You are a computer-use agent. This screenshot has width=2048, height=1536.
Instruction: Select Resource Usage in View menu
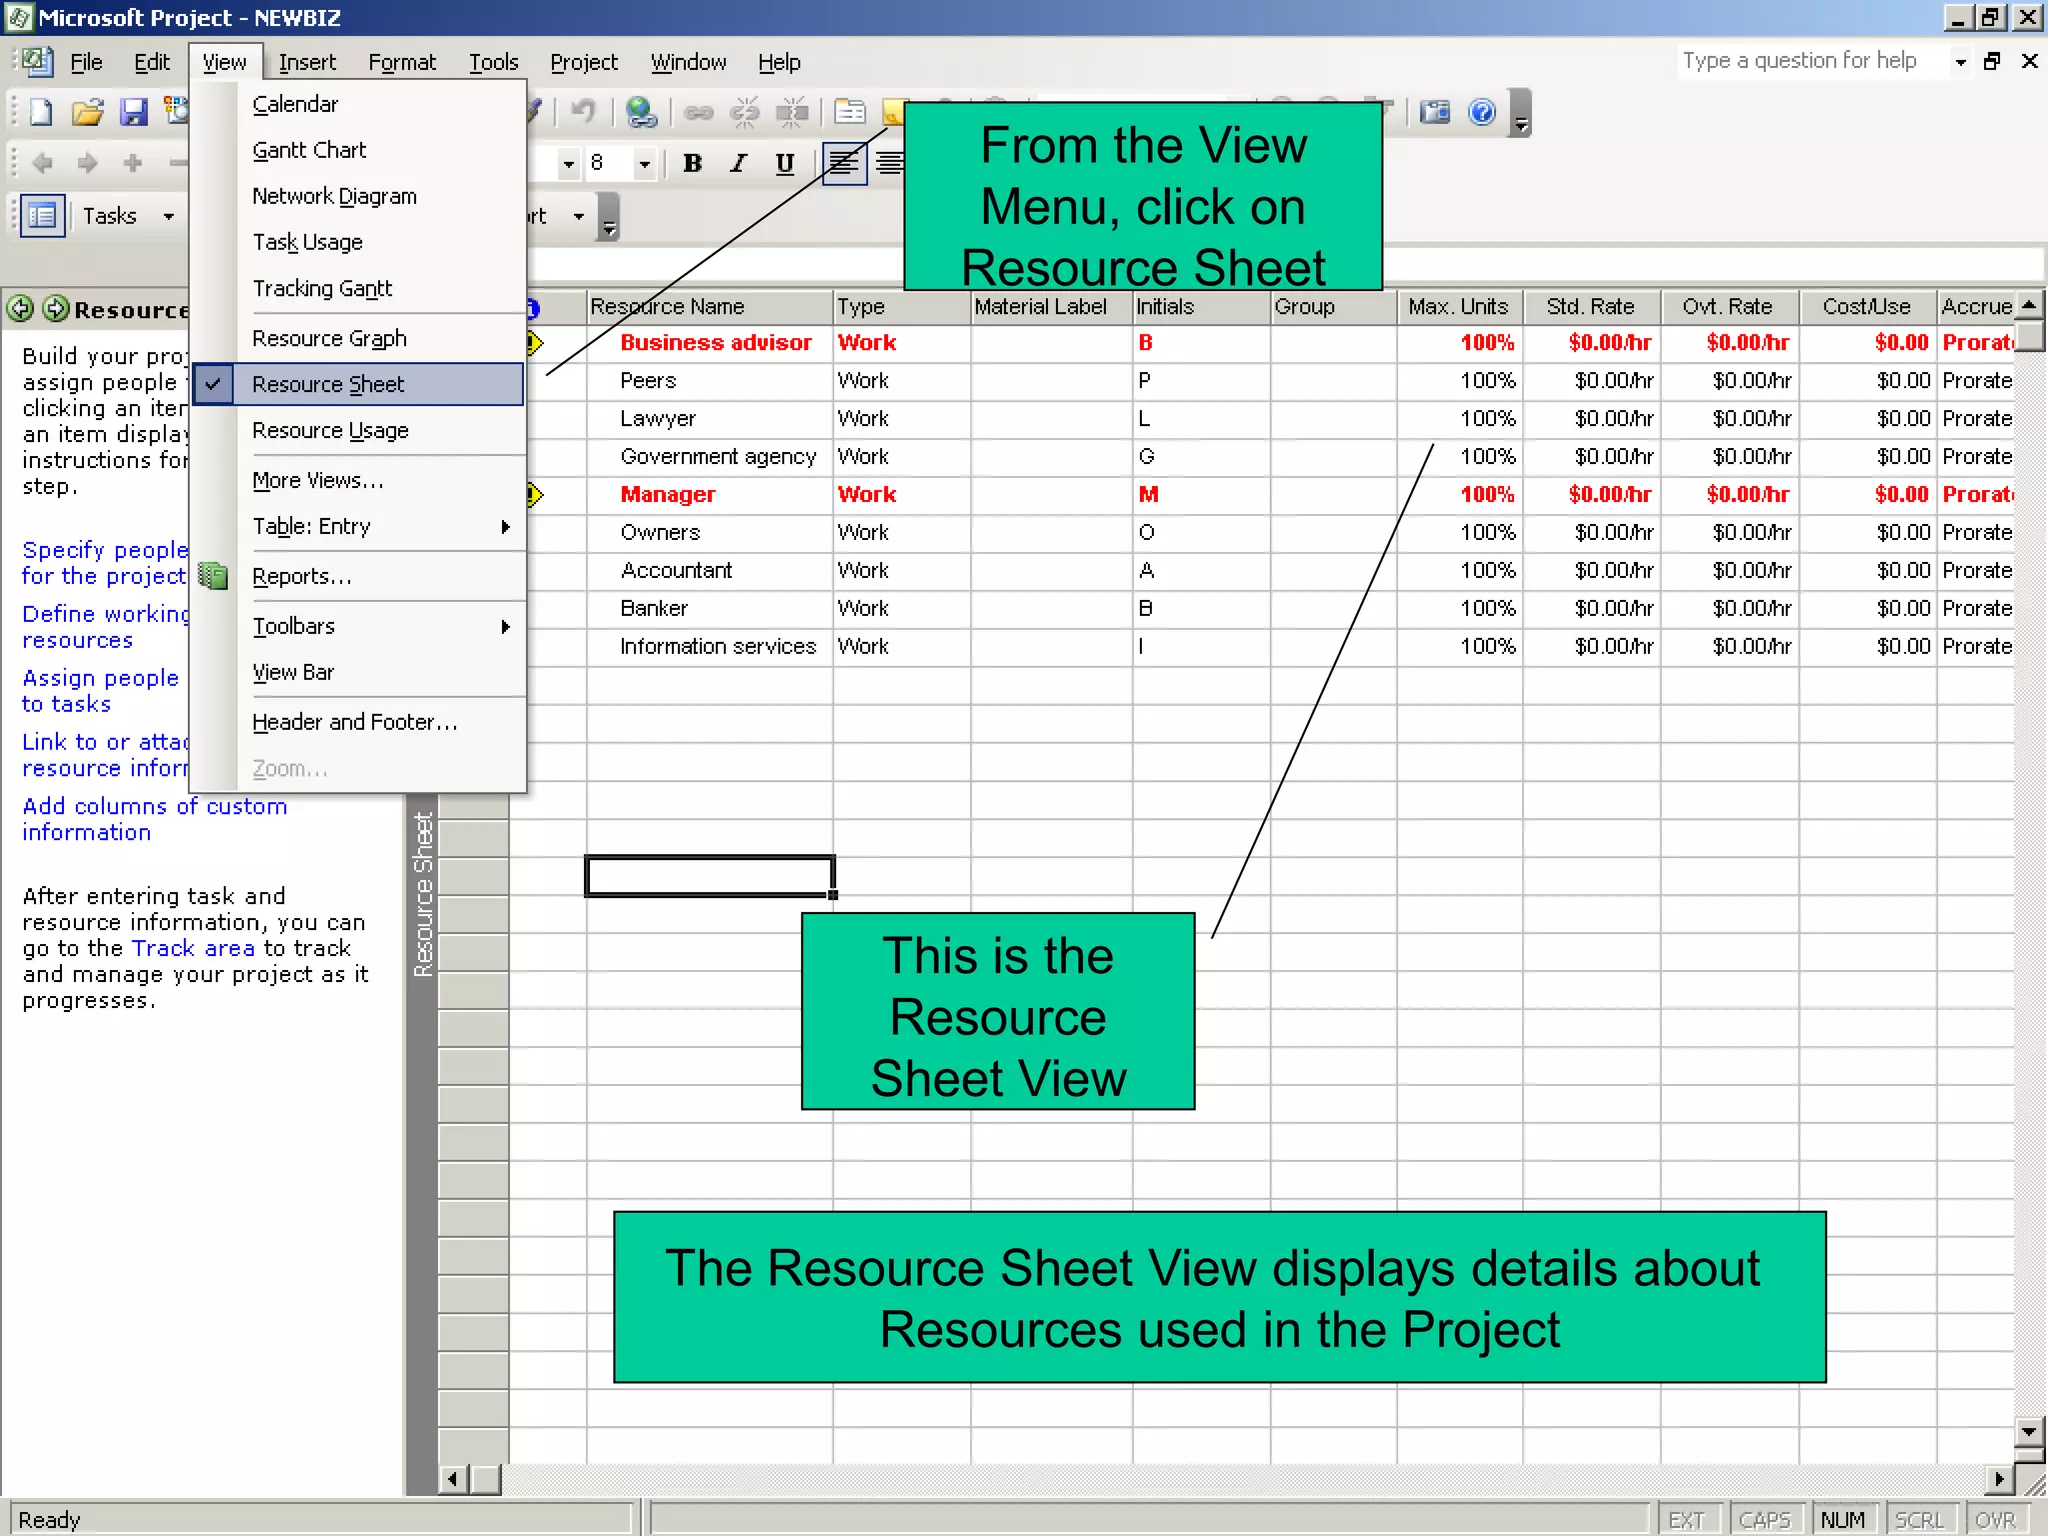tap(358, 430)
